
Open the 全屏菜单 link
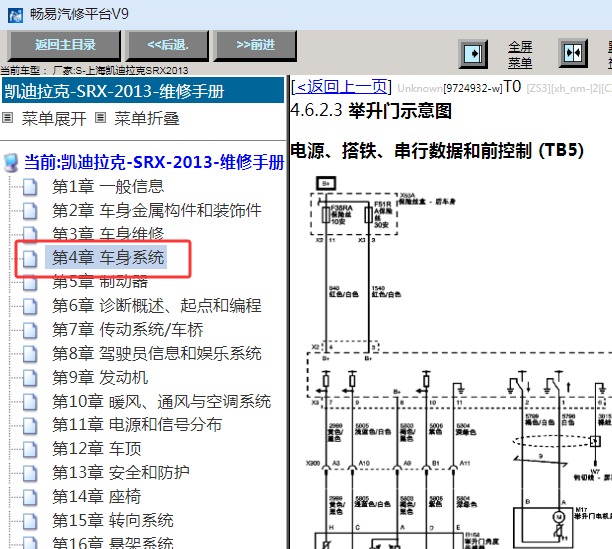coord(520,55)
